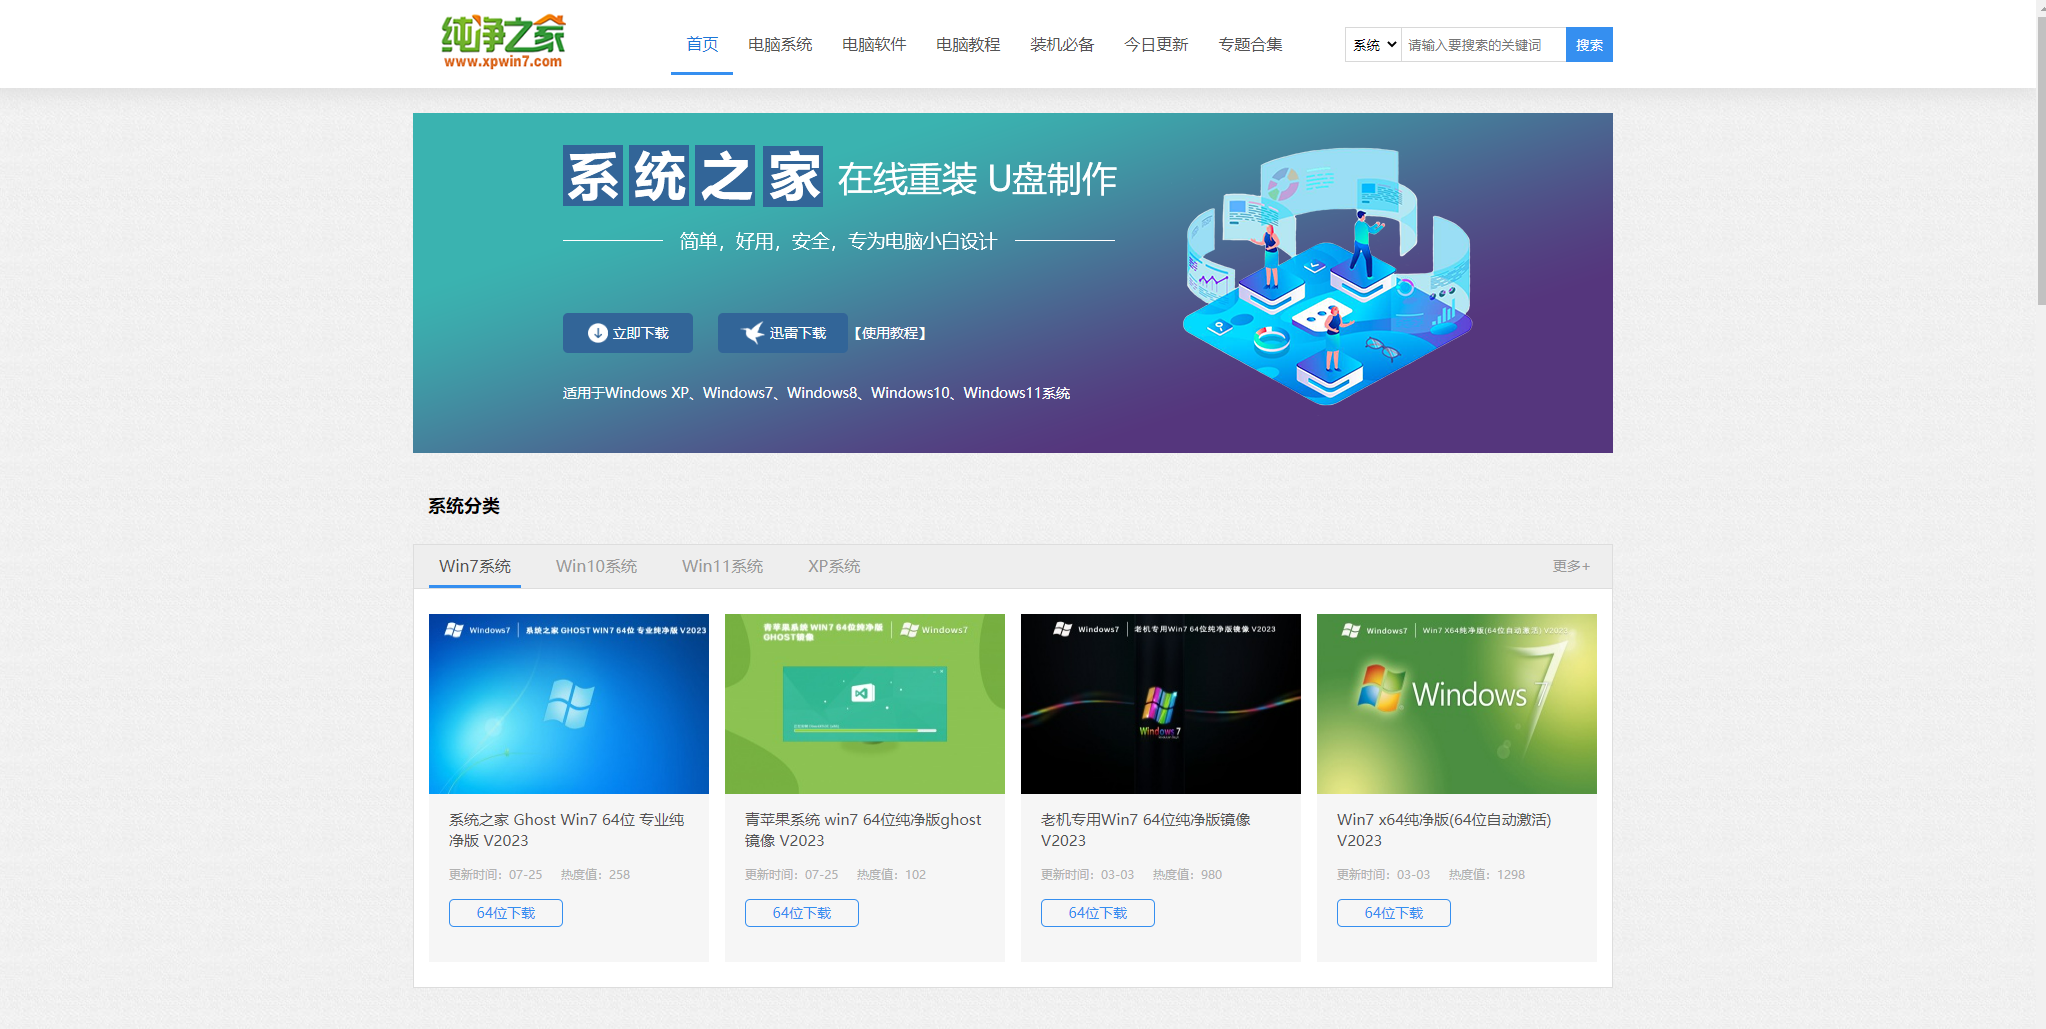Click the 热度值: 1298 text

[1487, 875]
